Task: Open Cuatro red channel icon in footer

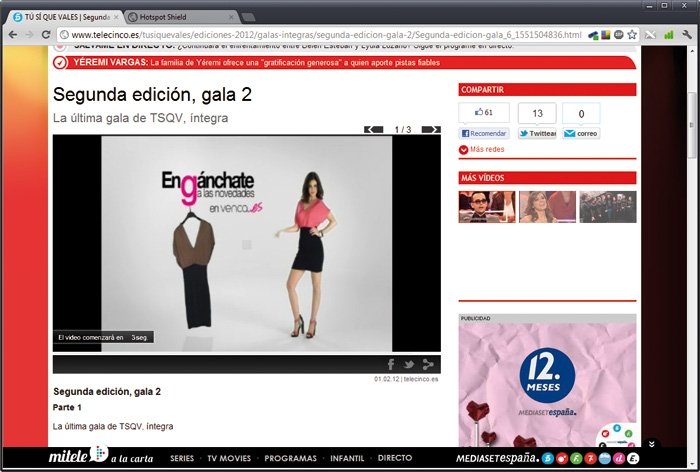Action: point(562,458)
